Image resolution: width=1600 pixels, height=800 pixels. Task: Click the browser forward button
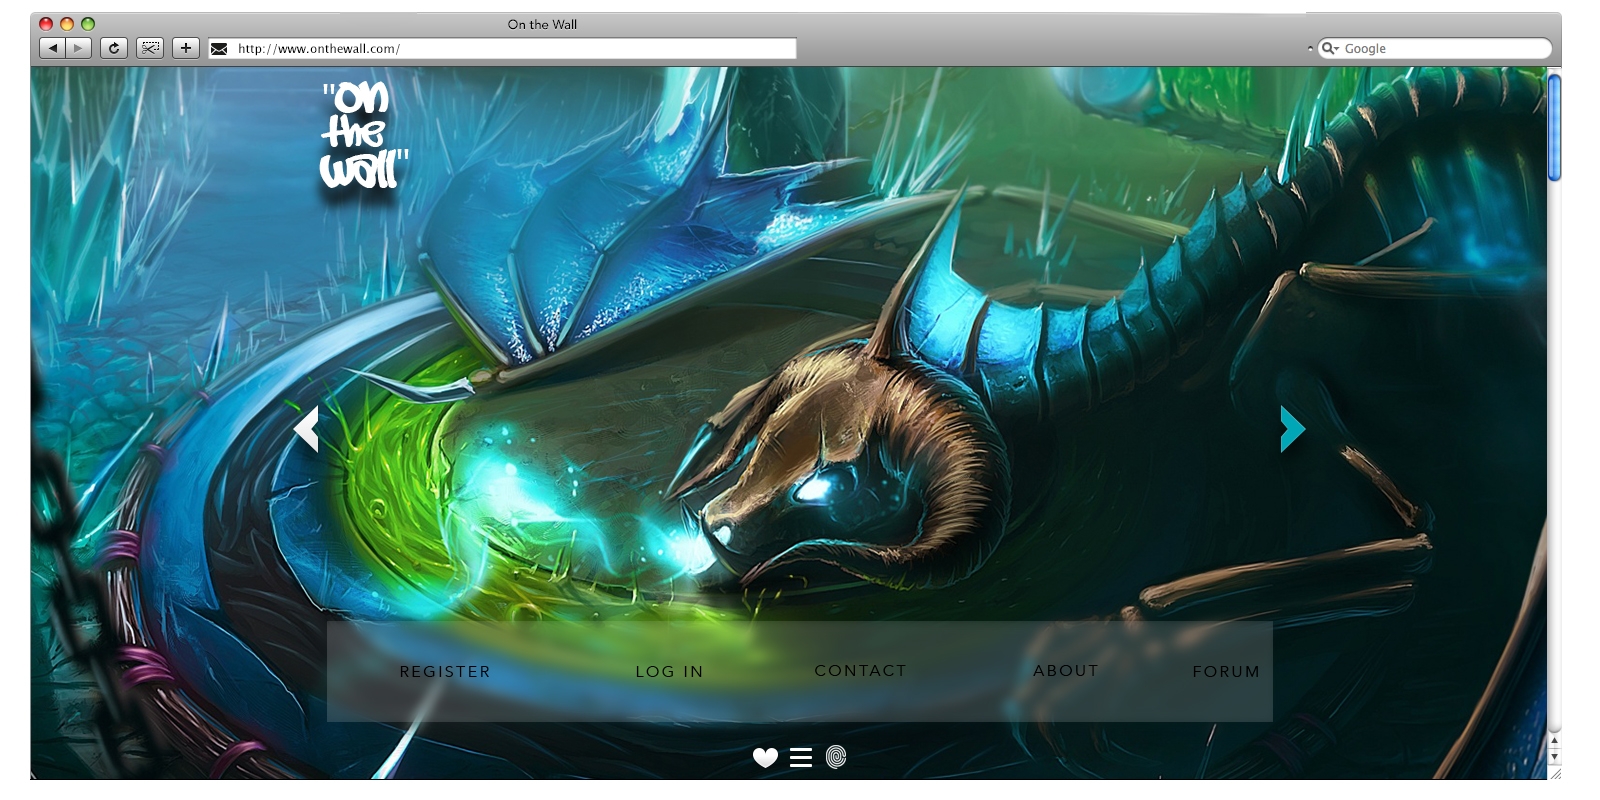(79, 48)
